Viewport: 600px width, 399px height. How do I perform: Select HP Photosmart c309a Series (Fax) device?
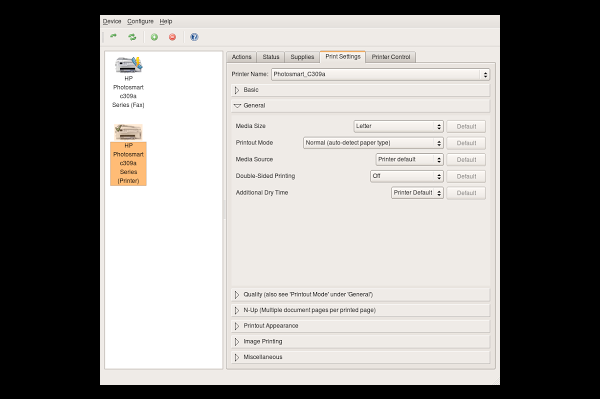[x=128, y=82]
